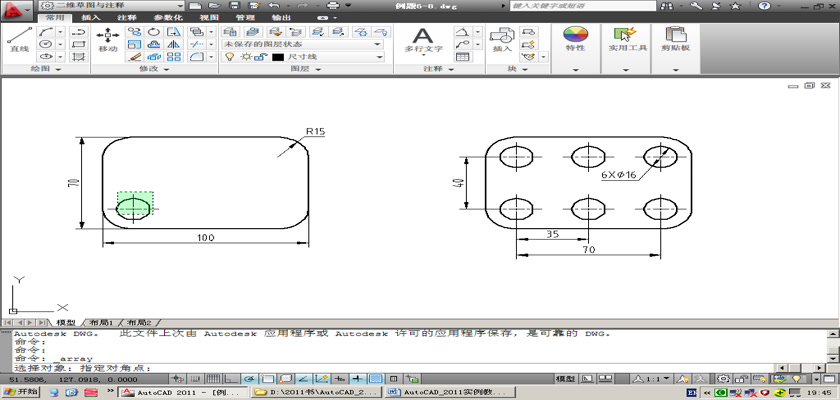Expand the layer state dropdown 未保存的图层状态

[302, 45]
